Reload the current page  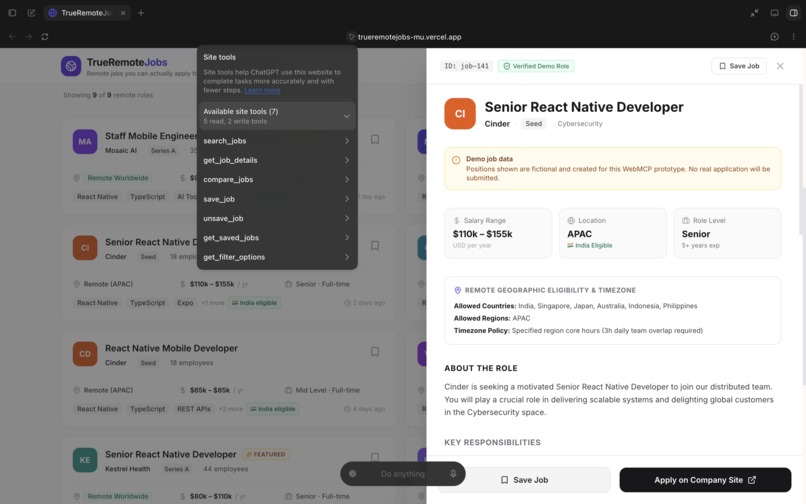(45, 37)
